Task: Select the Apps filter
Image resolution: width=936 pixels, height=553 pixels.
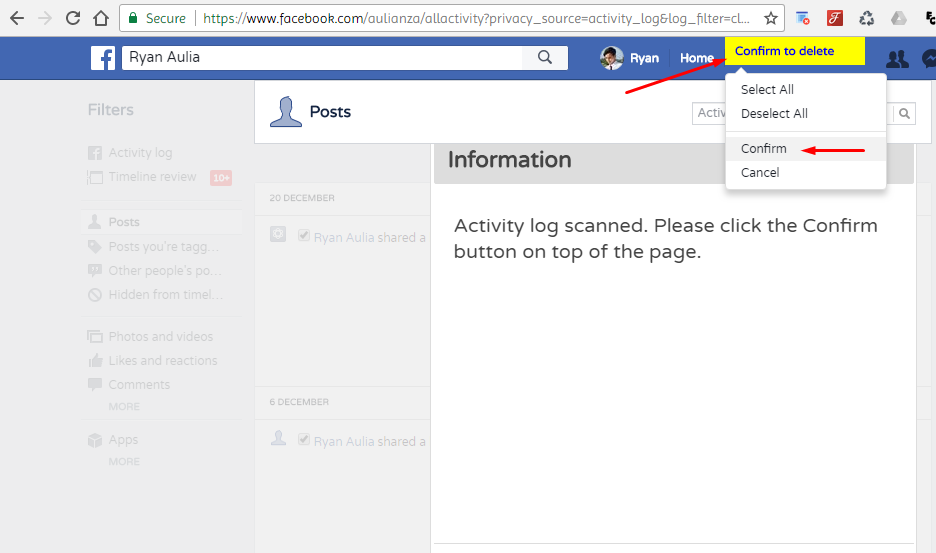Action: click(123, 440)
